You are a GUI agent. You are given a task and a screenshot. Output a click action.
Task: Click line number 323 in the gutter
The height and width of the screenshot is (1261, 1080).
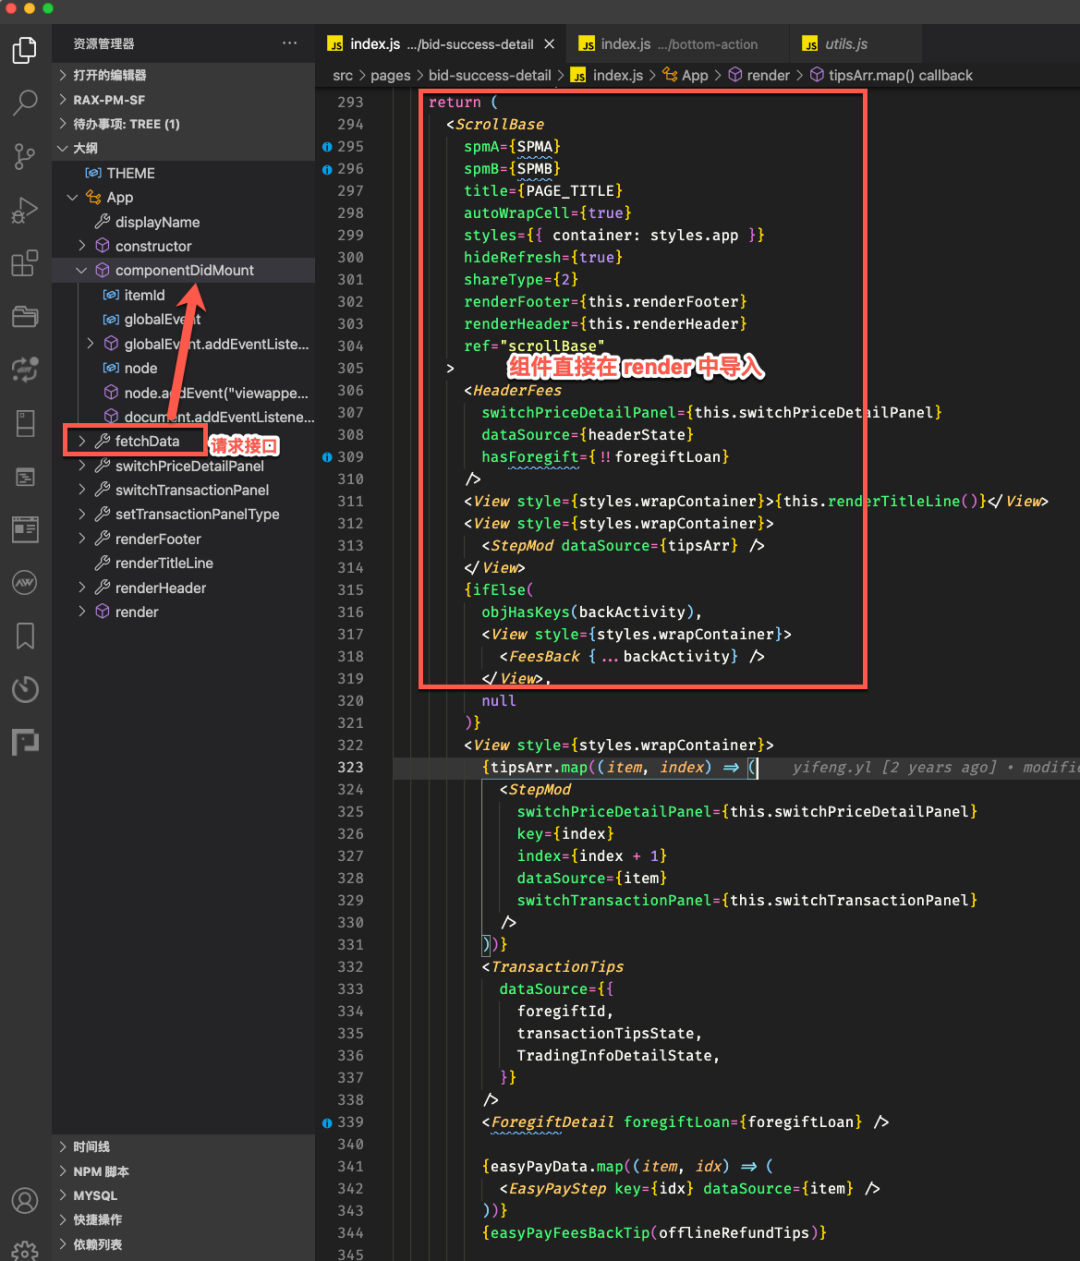point(350,767)
